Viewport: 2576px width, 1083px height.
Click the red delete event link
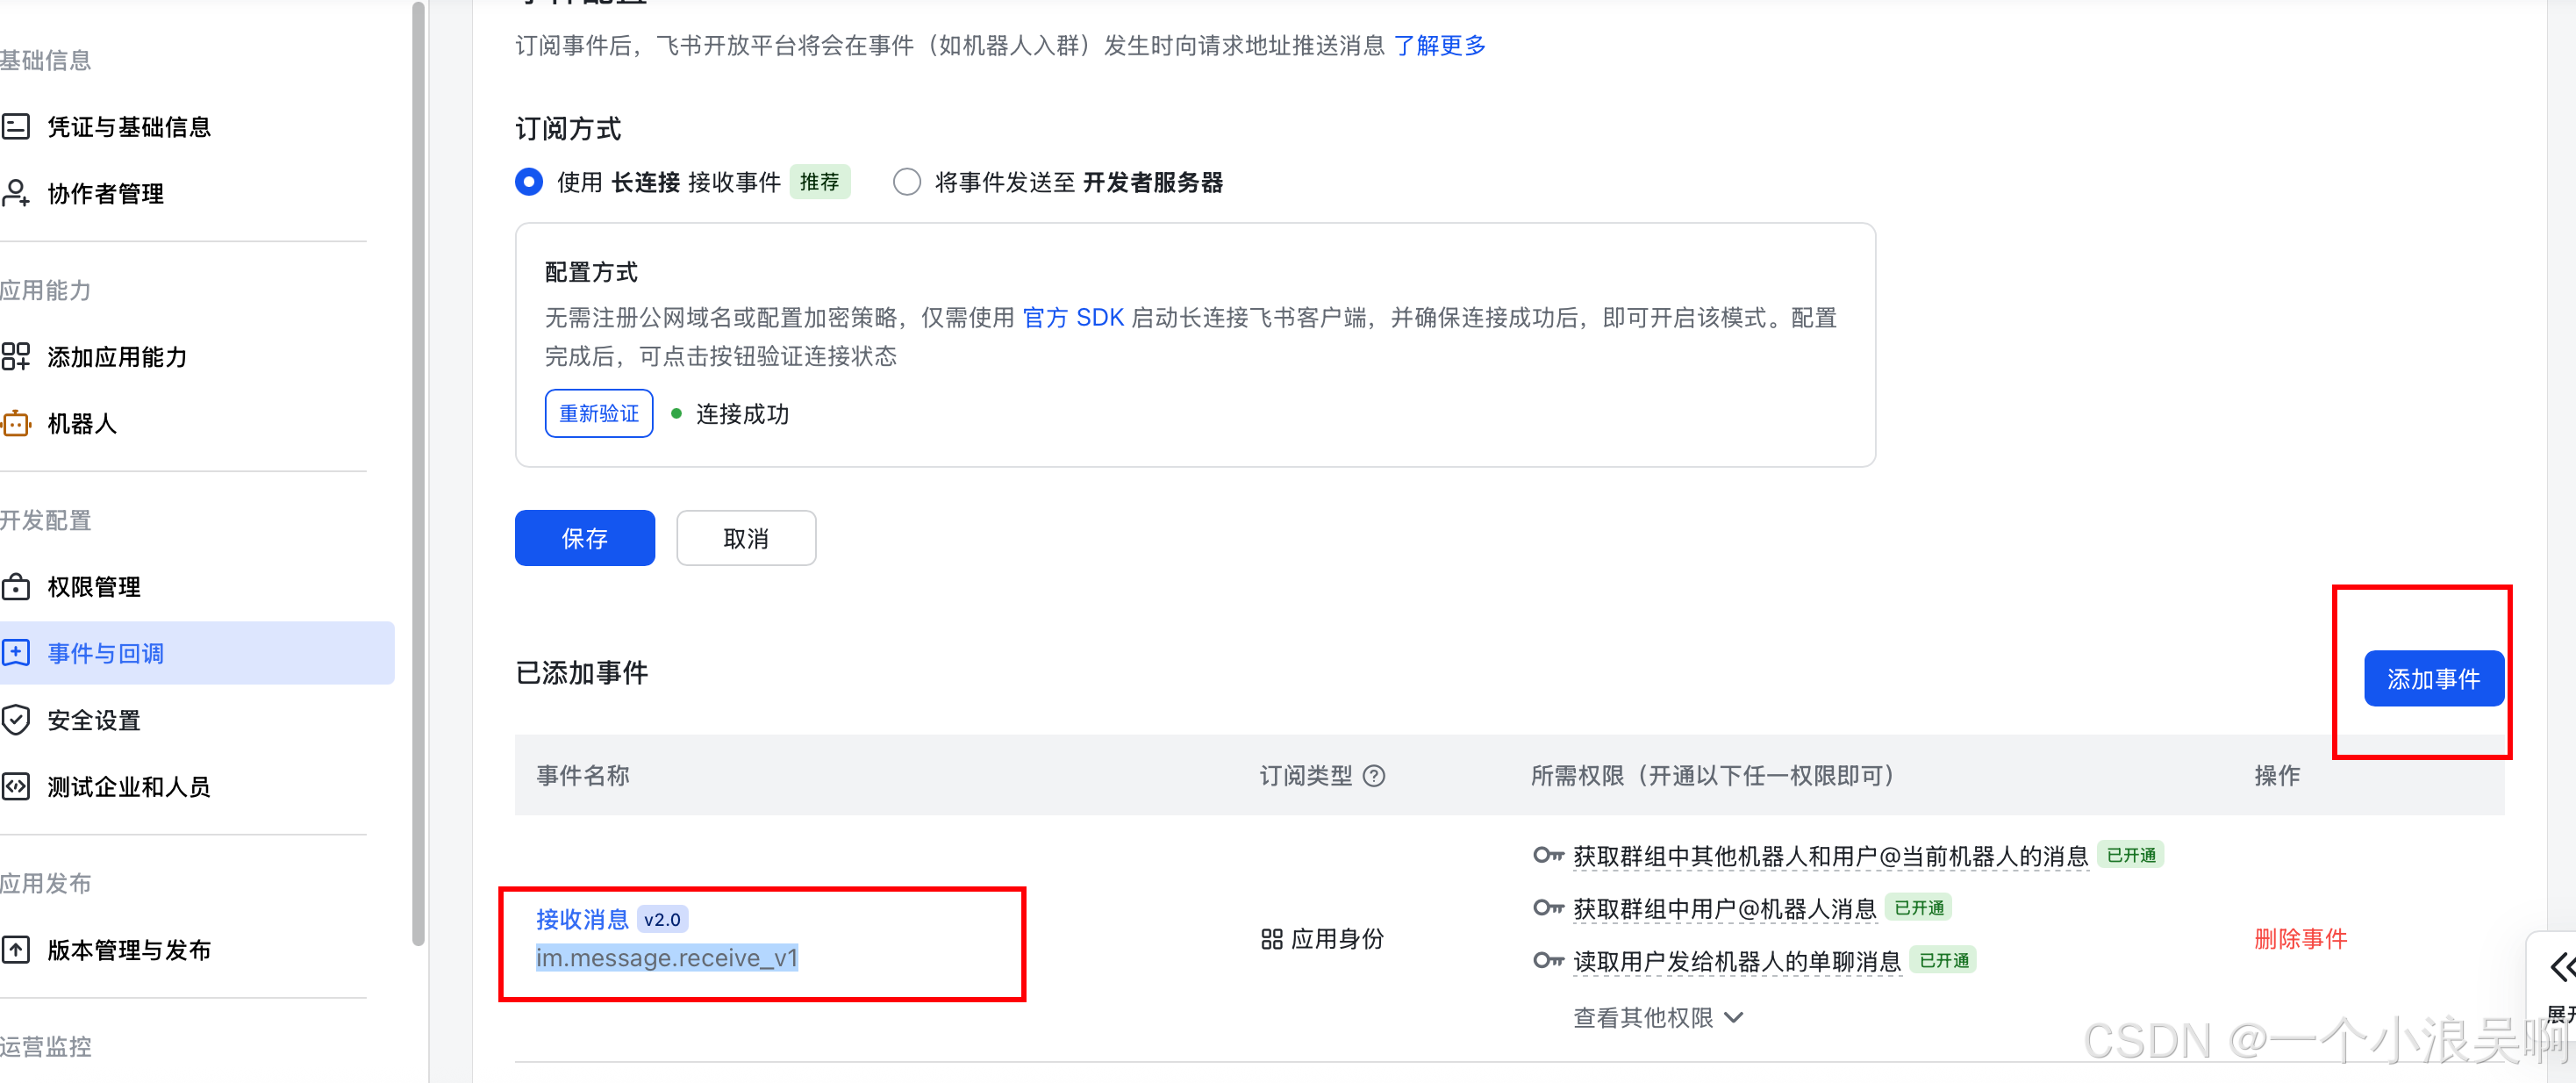(x=2300, y=939)
